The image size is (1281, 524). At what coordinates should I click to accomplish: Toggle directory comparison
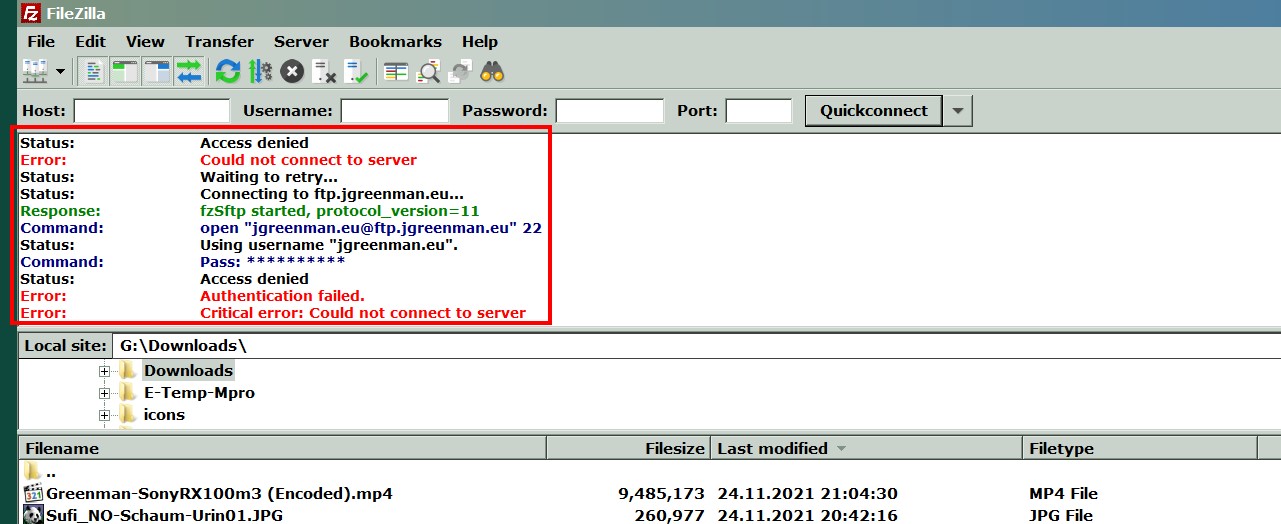click(x=428, y=71)
